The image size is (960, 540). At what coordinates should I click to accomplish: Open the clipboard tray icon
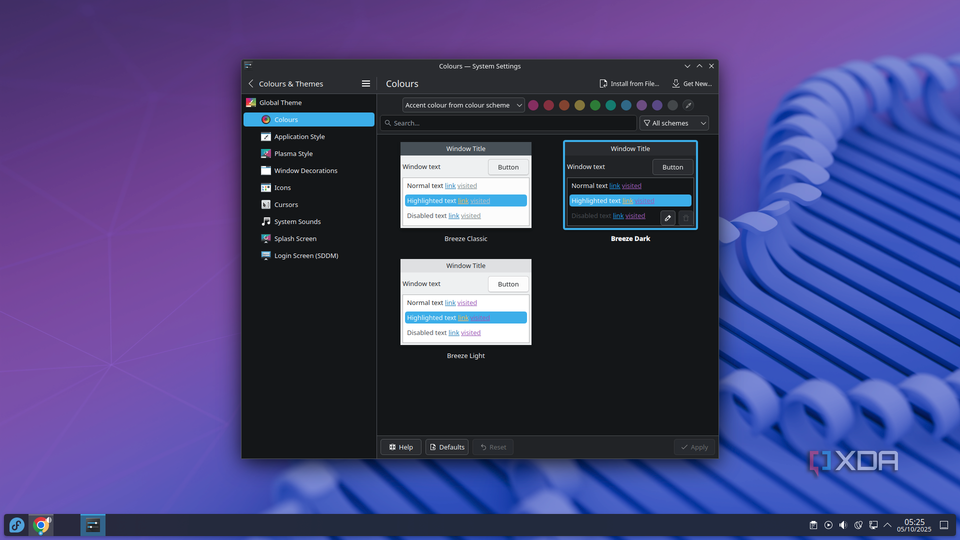pyautogui.click(x=813, y=525)
